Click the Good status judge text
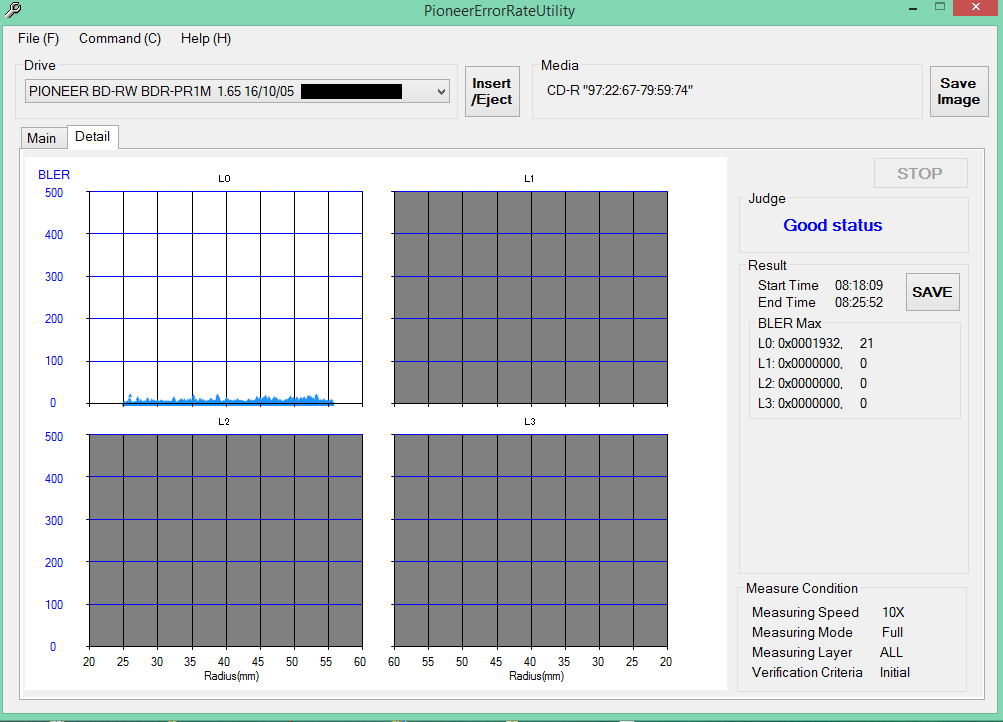 click(833, 225)
